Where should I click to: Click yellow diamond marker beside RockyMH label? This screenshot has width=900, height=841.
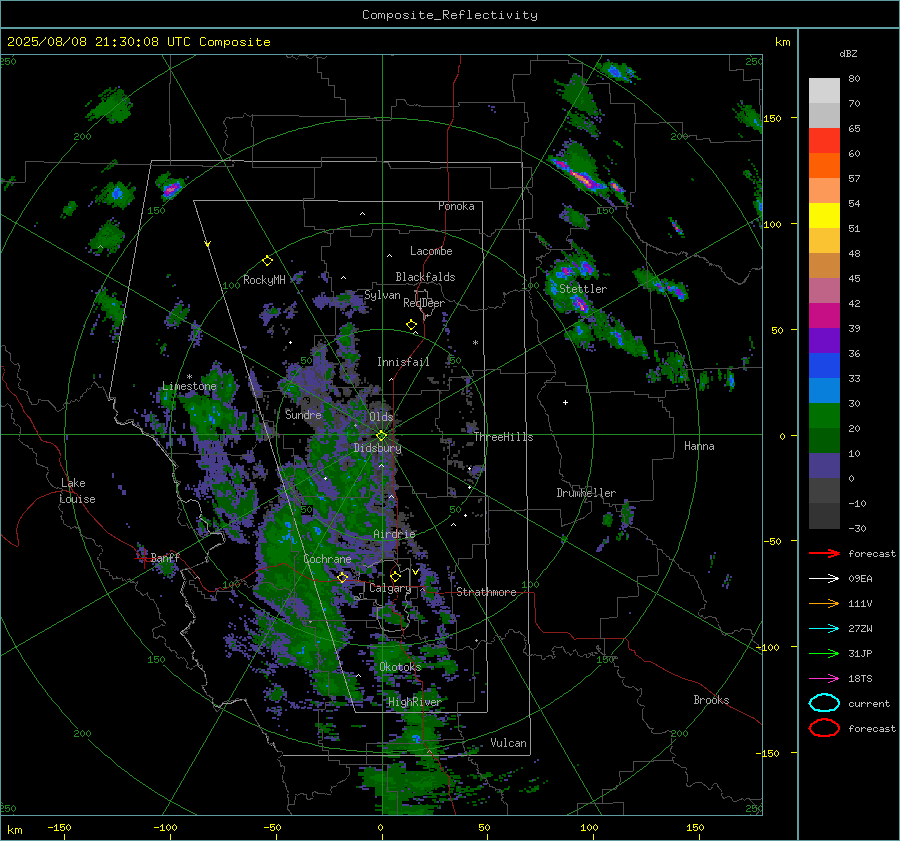coord(267,261)
